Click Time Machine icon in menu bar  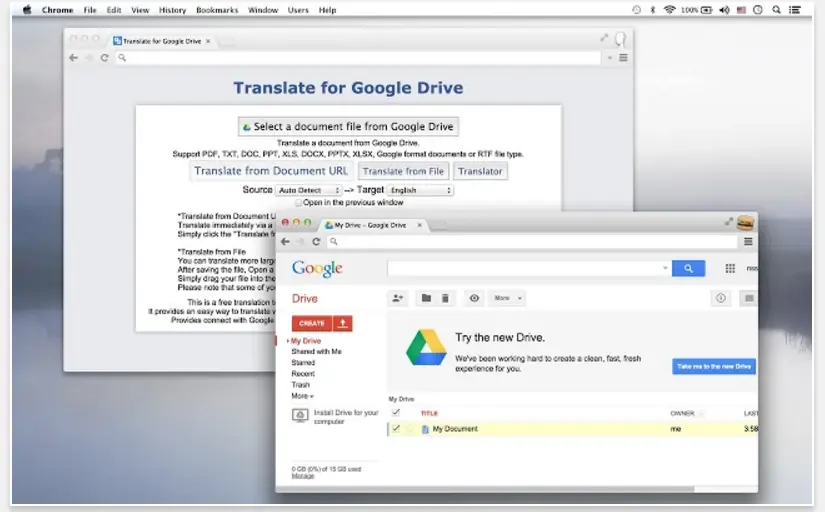637,9
